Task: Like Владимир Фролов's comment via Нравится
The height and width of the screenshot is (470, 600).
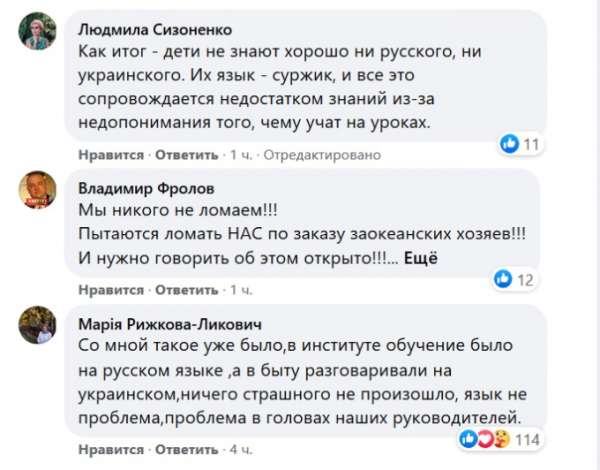Action: click(x=110, y=290)
